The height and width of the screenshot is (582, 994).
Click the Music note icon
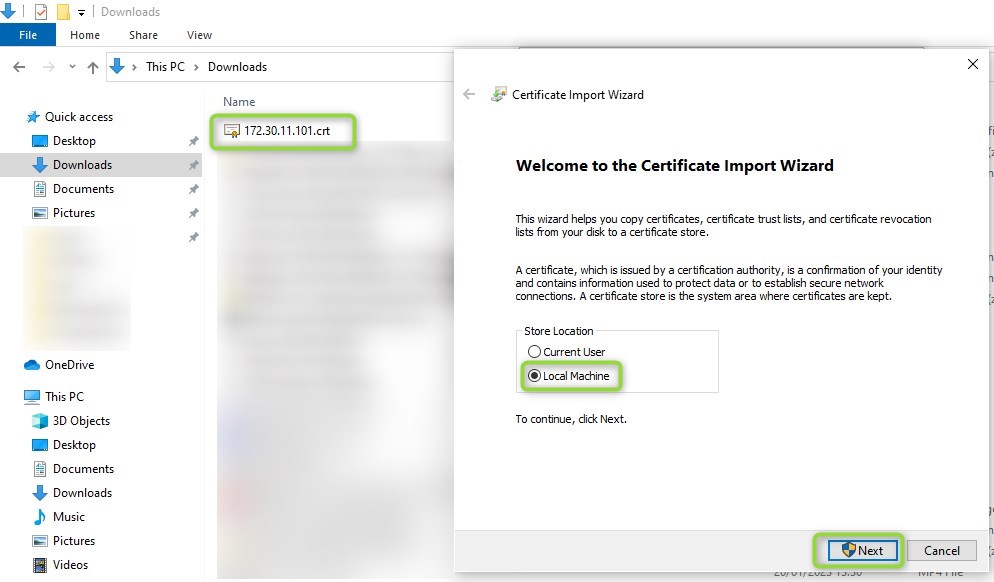coord(39,517)
